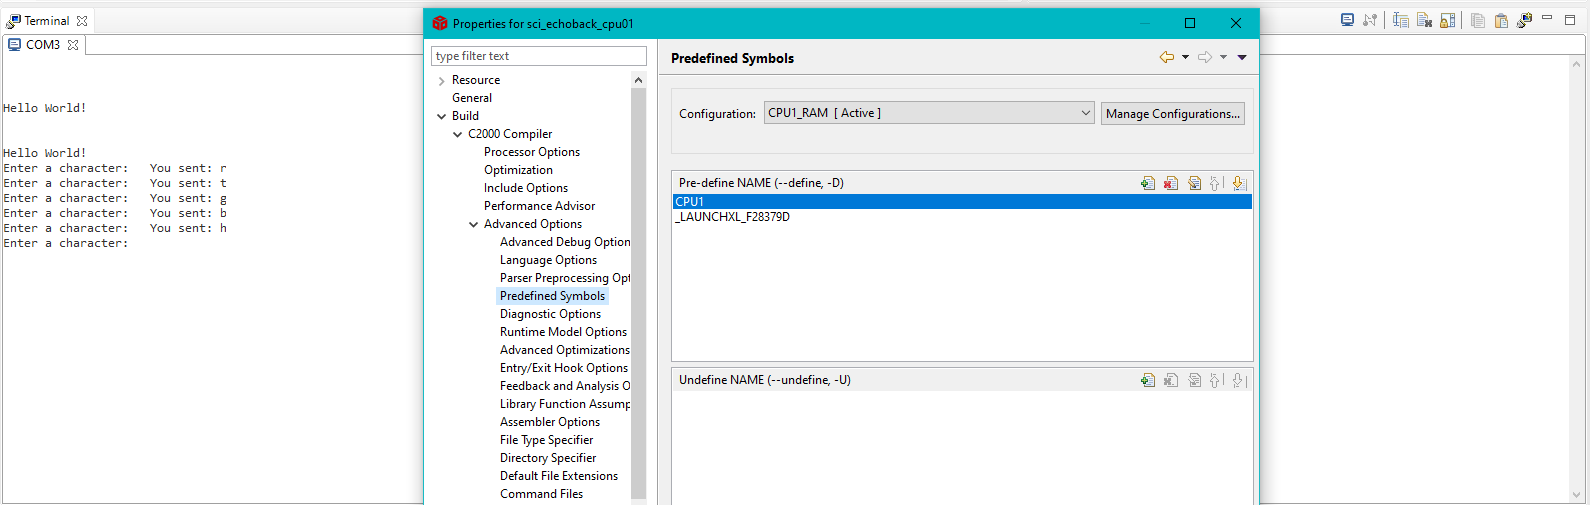1590x505 pixels.
Task: Click terminal Paste clipboard icon
Action: (x=1501, y=20)
